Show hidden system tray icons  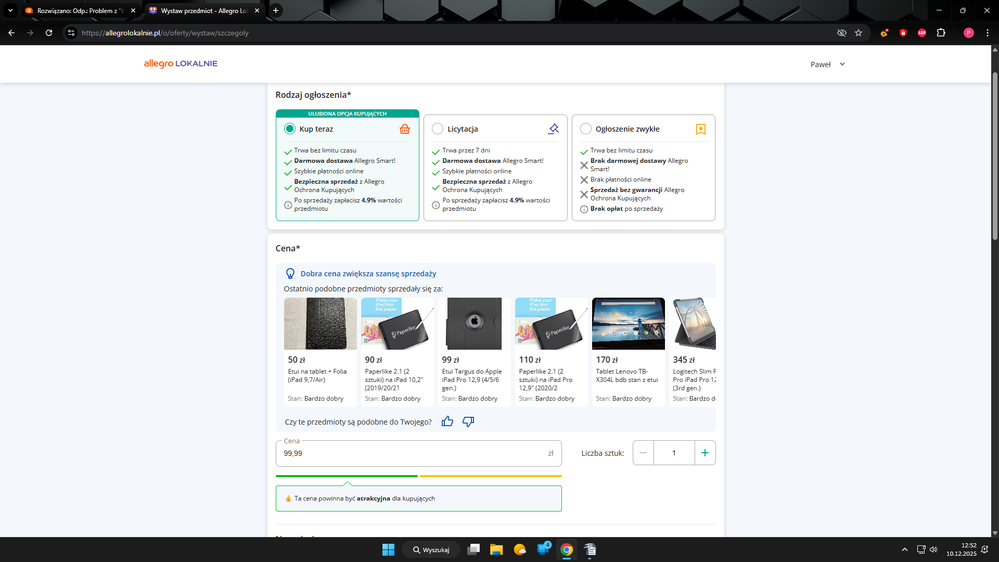906,549
